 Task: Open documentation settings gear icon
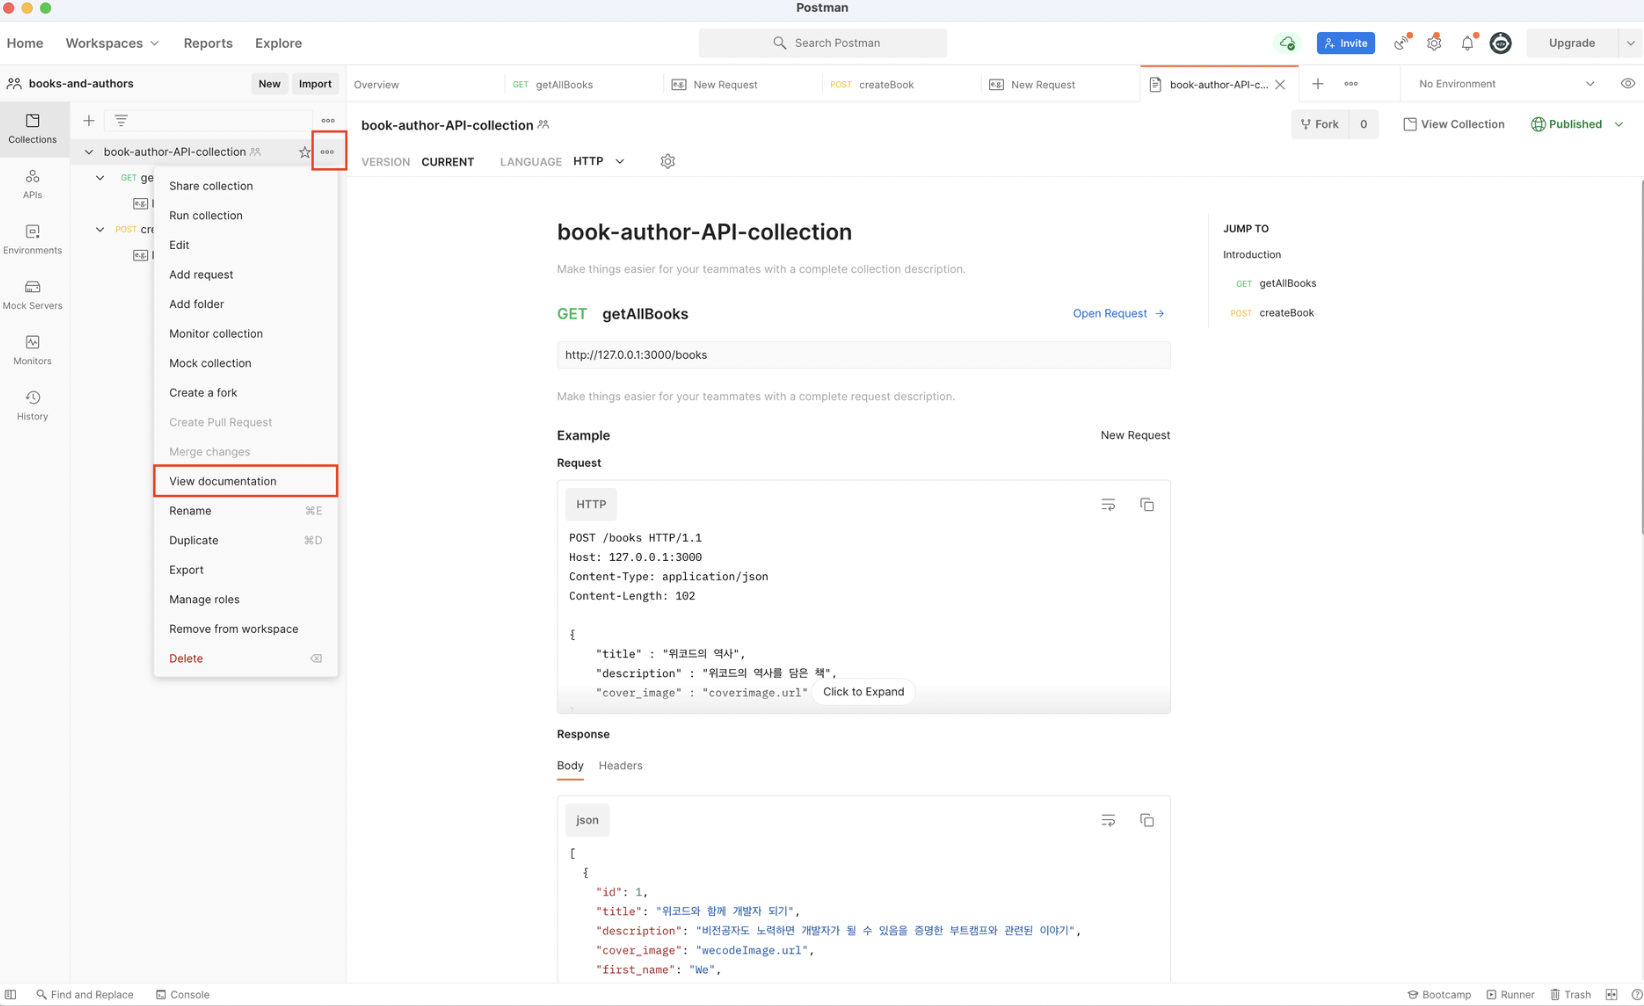click(x=668, y=161)
